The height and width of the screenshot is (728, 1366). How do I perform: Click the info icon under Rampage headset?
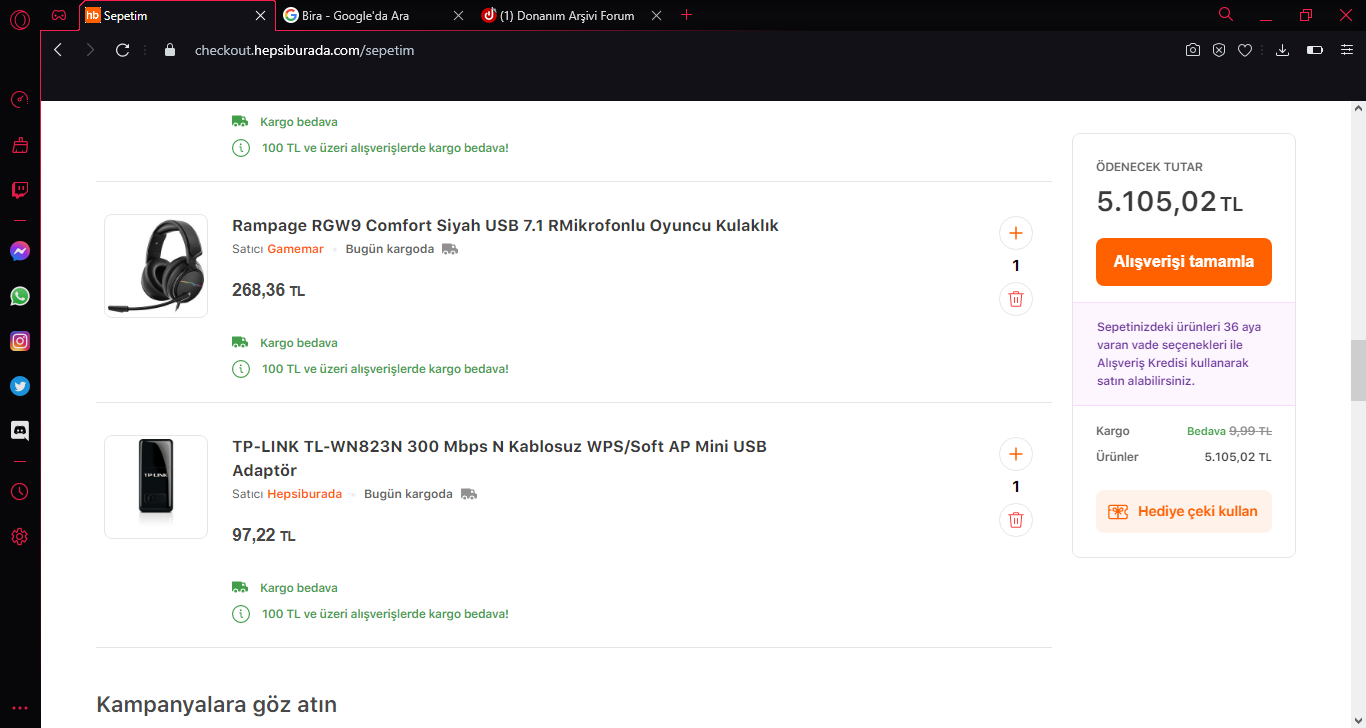tap(241, 369)
